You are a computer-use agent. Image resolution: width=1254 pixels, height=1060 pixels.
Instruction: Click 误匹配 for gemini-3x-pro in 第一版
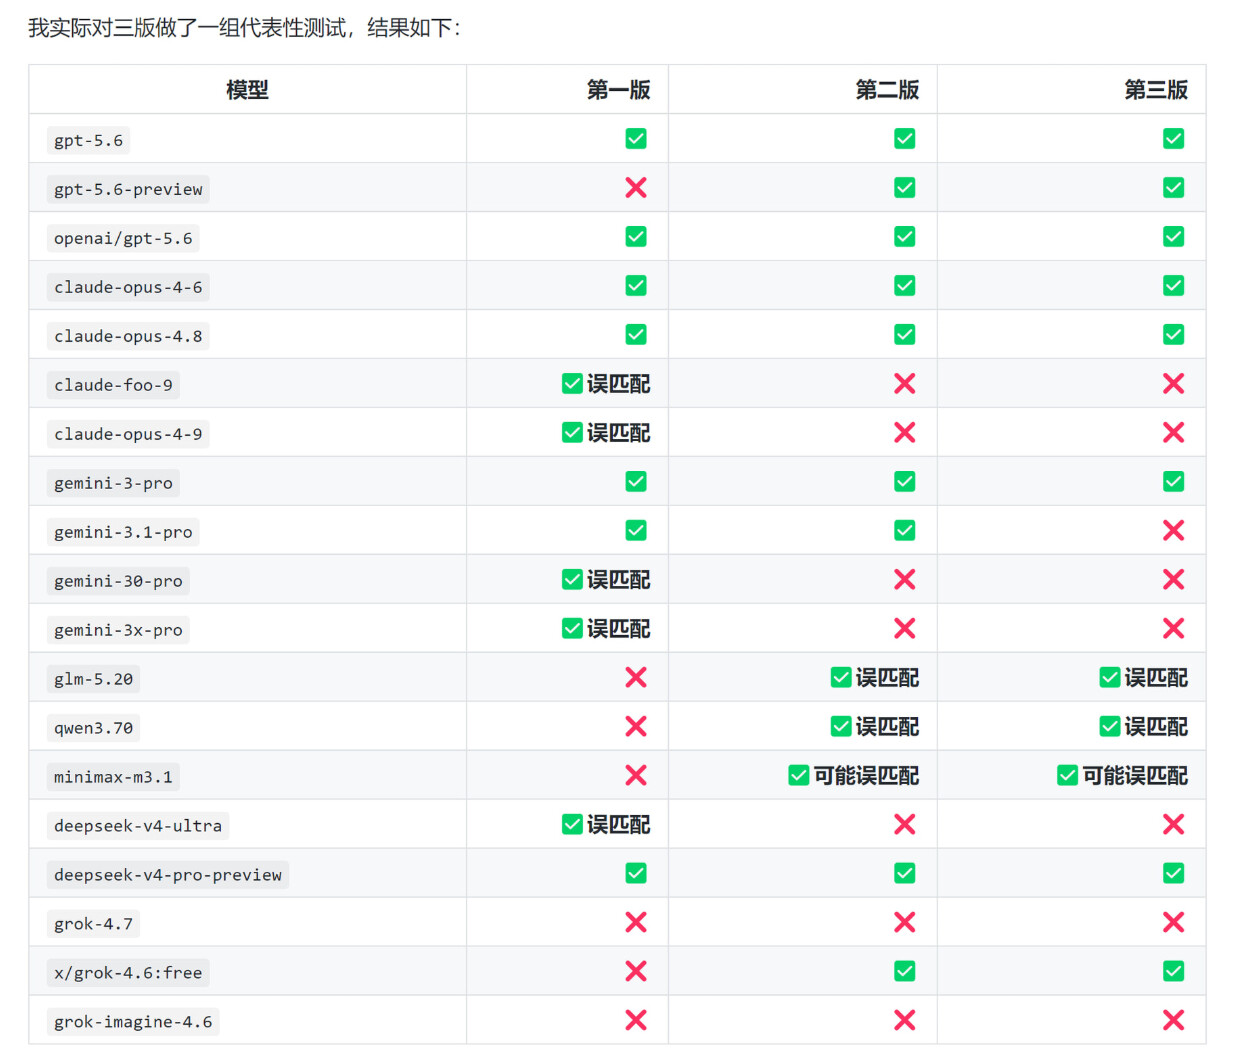tap(618, 629)
